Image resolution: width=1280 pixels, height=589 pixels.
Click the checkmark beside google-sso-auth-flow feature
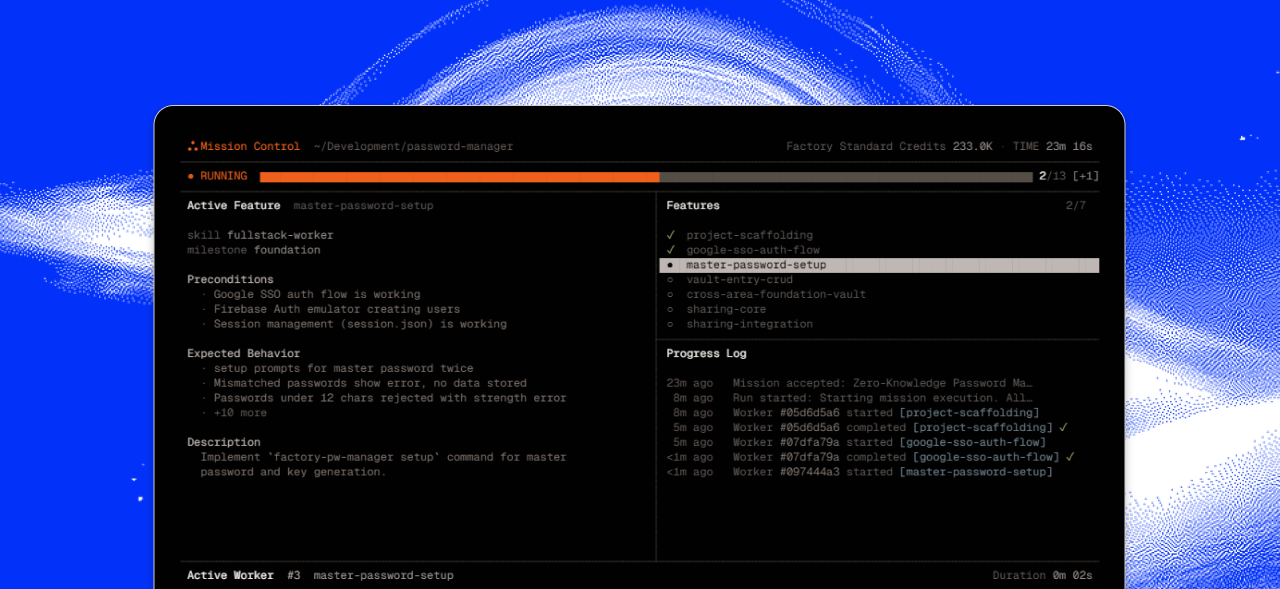click(671, 250)
